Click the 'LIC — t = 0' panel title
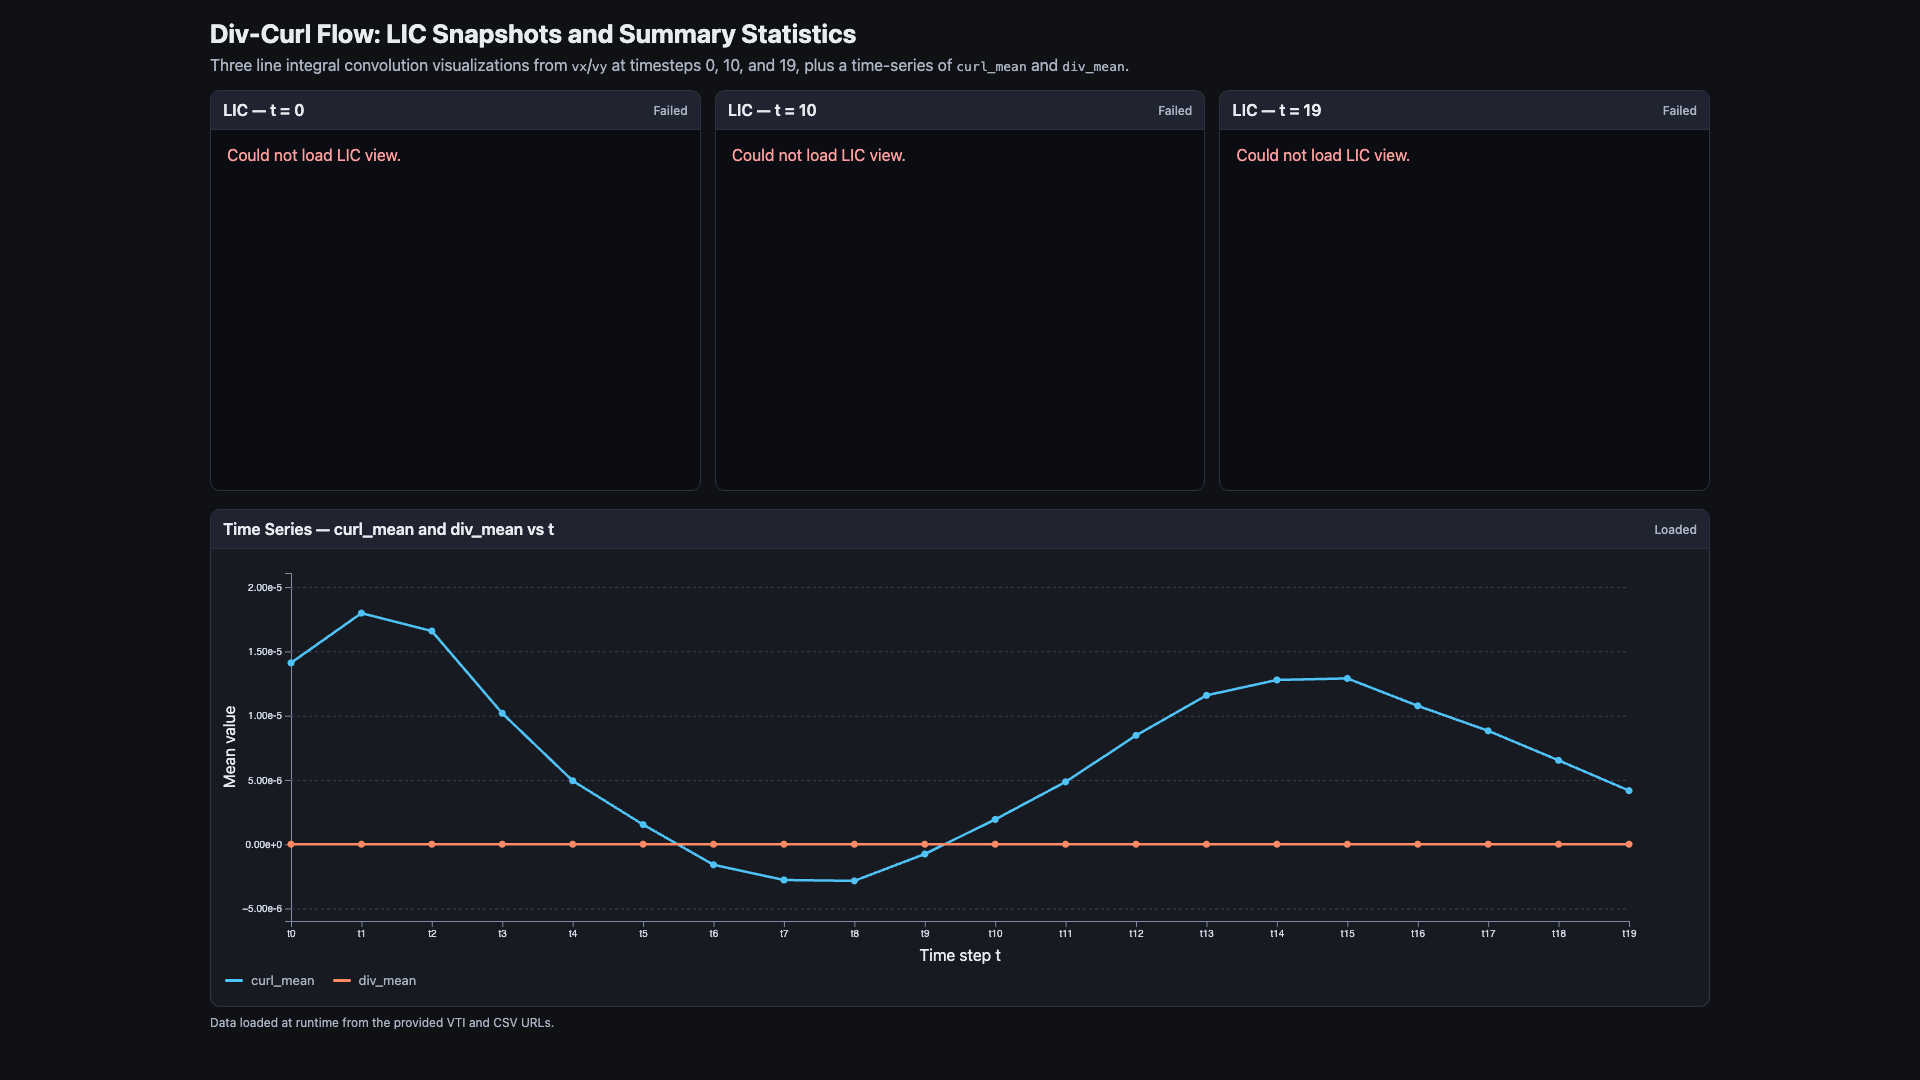This screenshot has height=1080, width=1920. pos(264,111)
